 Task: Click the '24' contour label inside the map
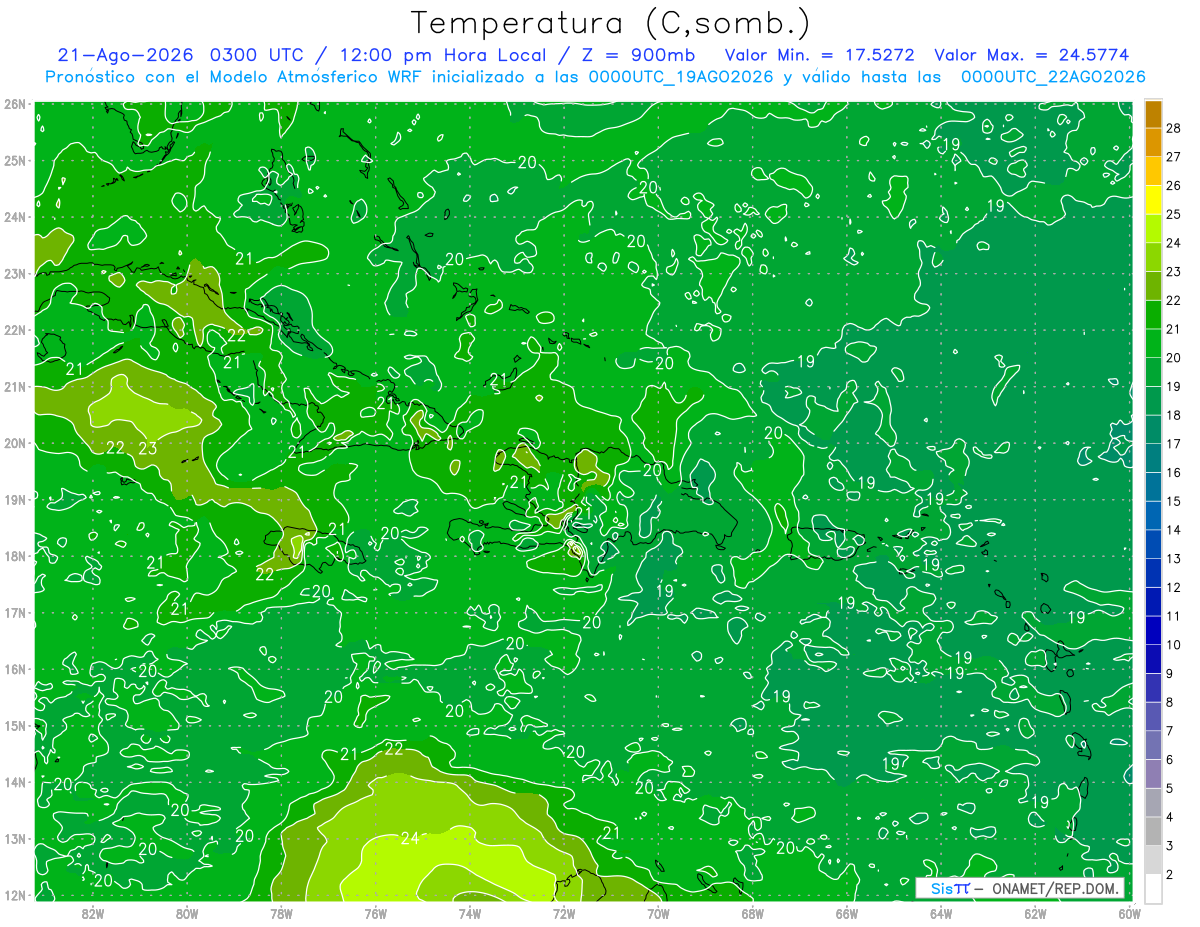[410, 838]
